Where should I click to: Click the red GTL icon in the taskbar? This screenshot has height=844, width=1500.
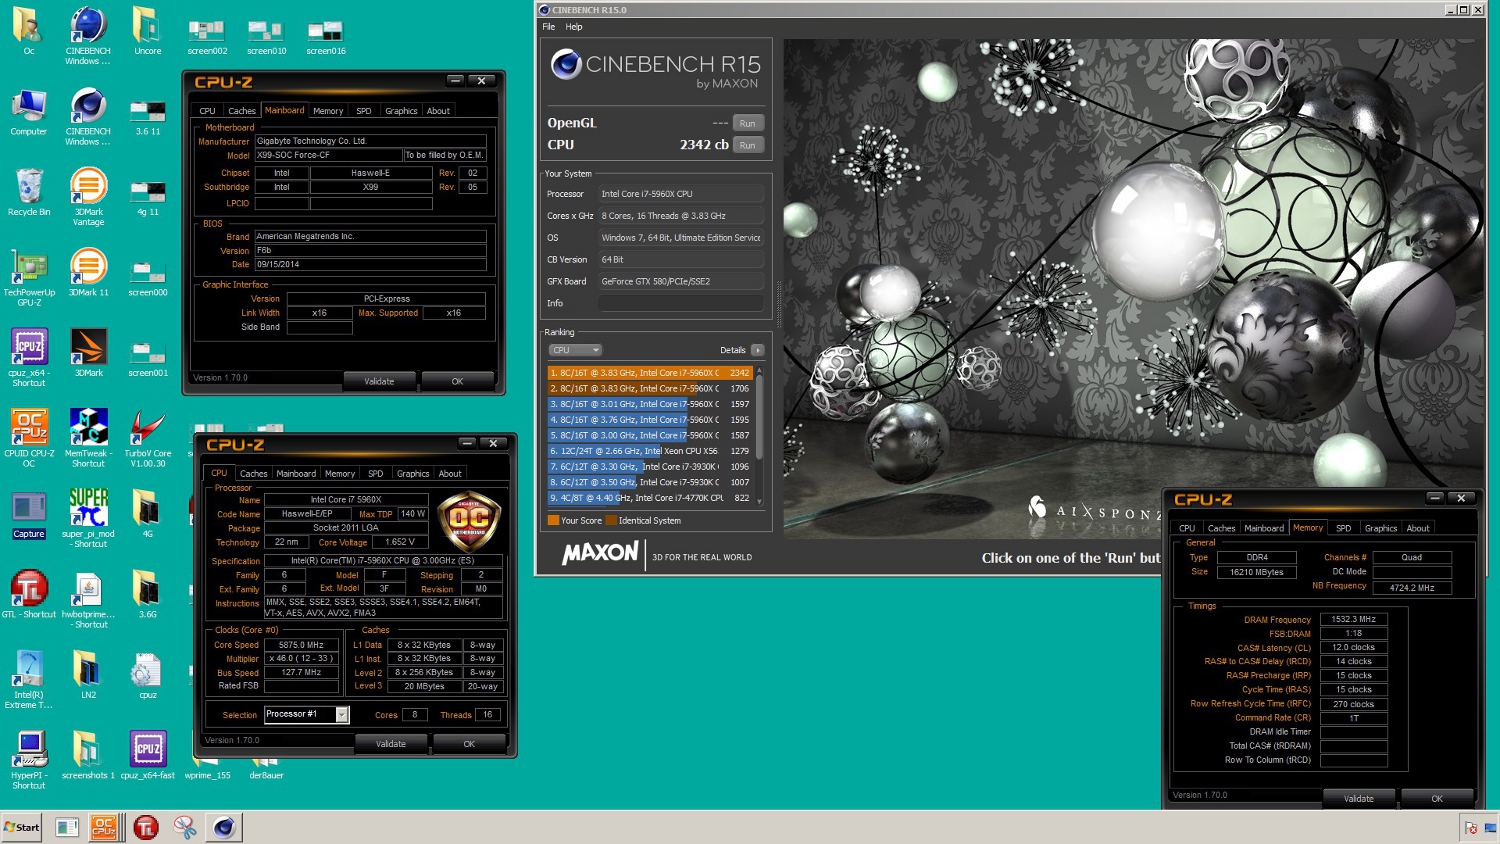coord(146,827)
